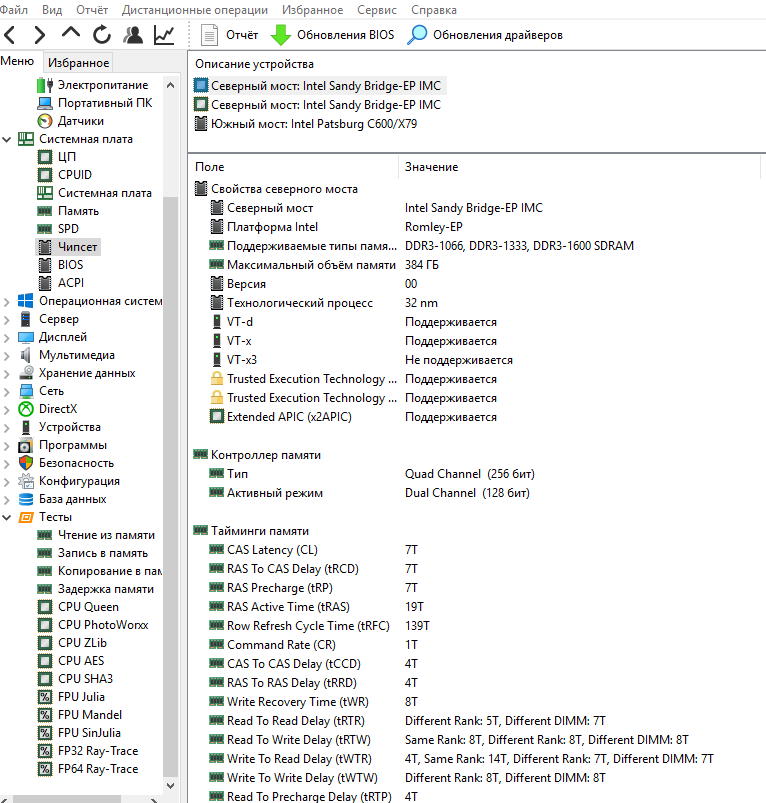The width and height of the screenshot is (766, 803).
Task: Open the Датчики gauge icon
Action: click(45, 121)
